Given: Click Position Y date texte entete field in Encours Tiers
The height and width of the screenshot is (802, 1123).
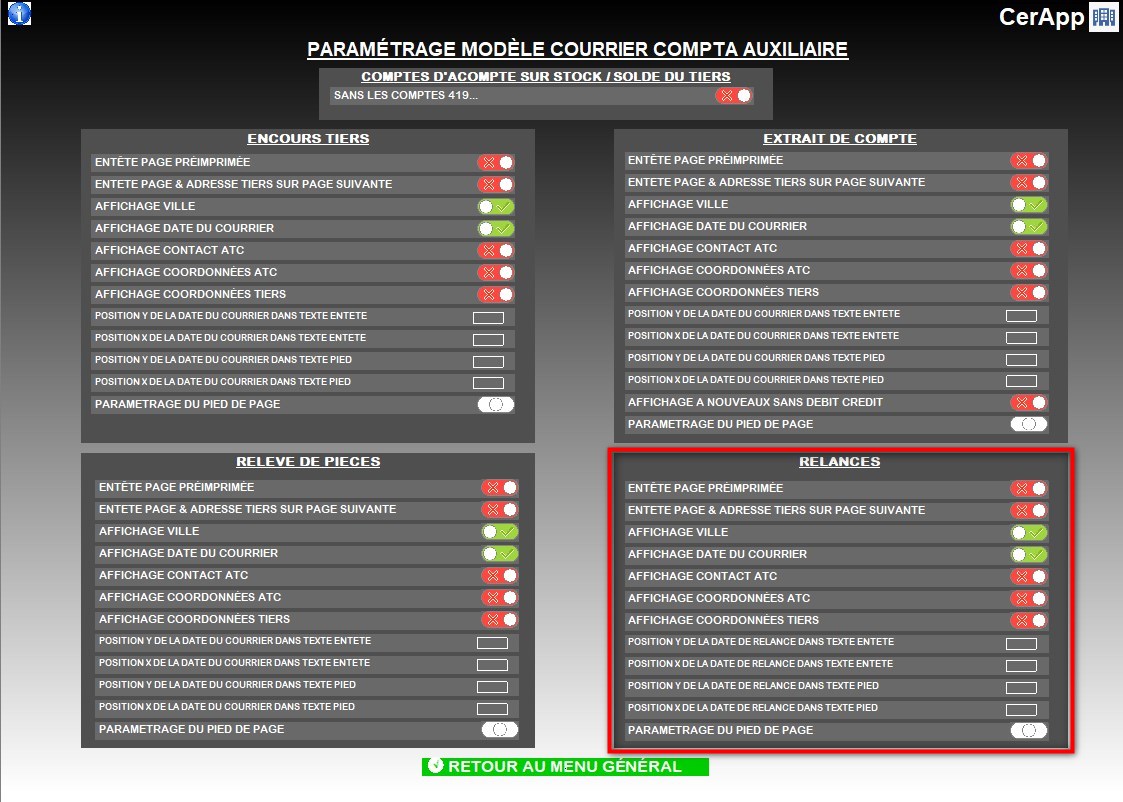Looking at the screenshot, I should [x=488, y=317].
